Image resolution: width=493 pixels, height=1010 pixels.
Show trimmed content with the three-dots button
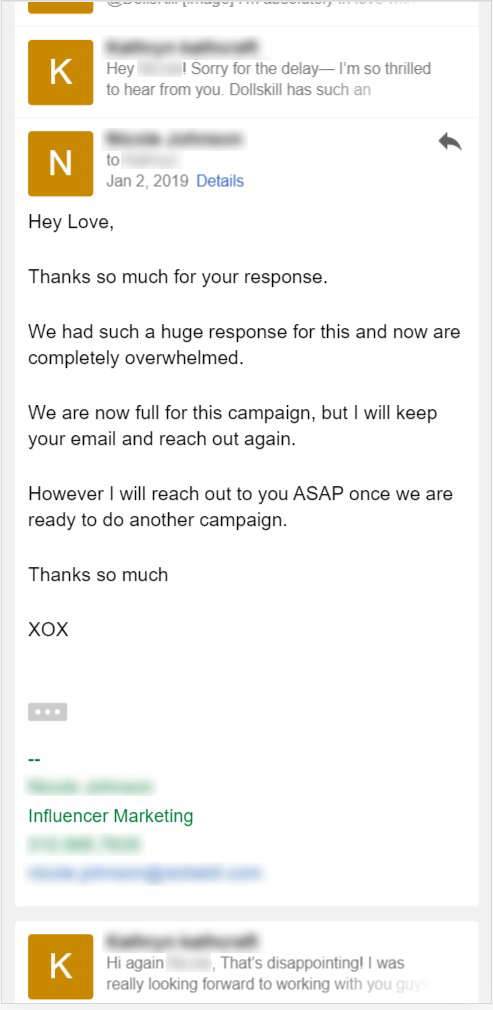[x=48, y=712]
